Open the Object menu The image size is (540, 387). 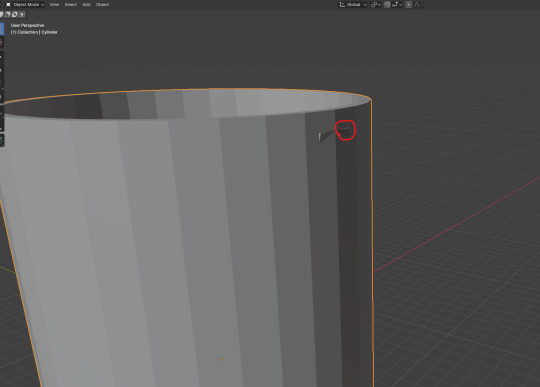tap(102, 4)
